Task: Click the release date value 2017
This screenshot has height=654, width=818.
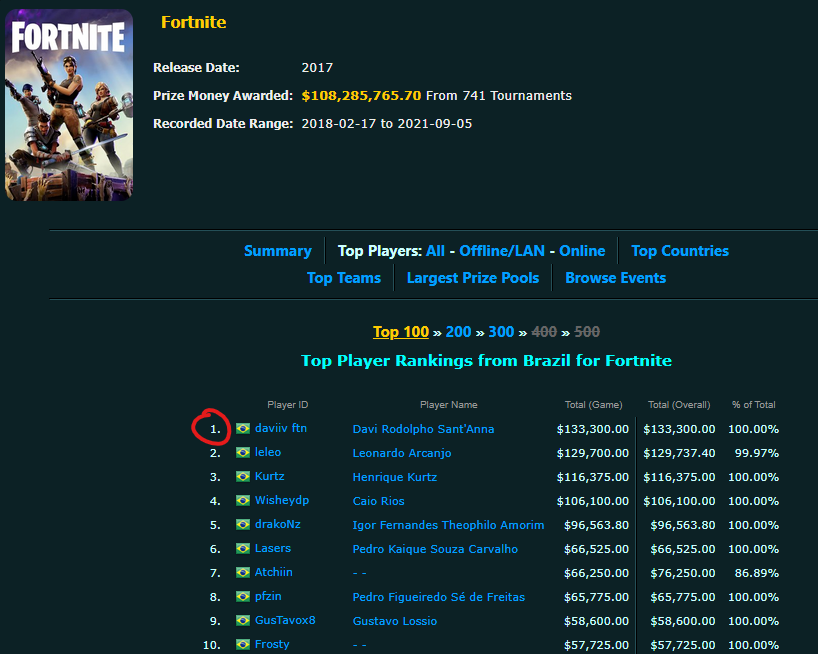Action: pyautogui.click(x=317, y=68)
